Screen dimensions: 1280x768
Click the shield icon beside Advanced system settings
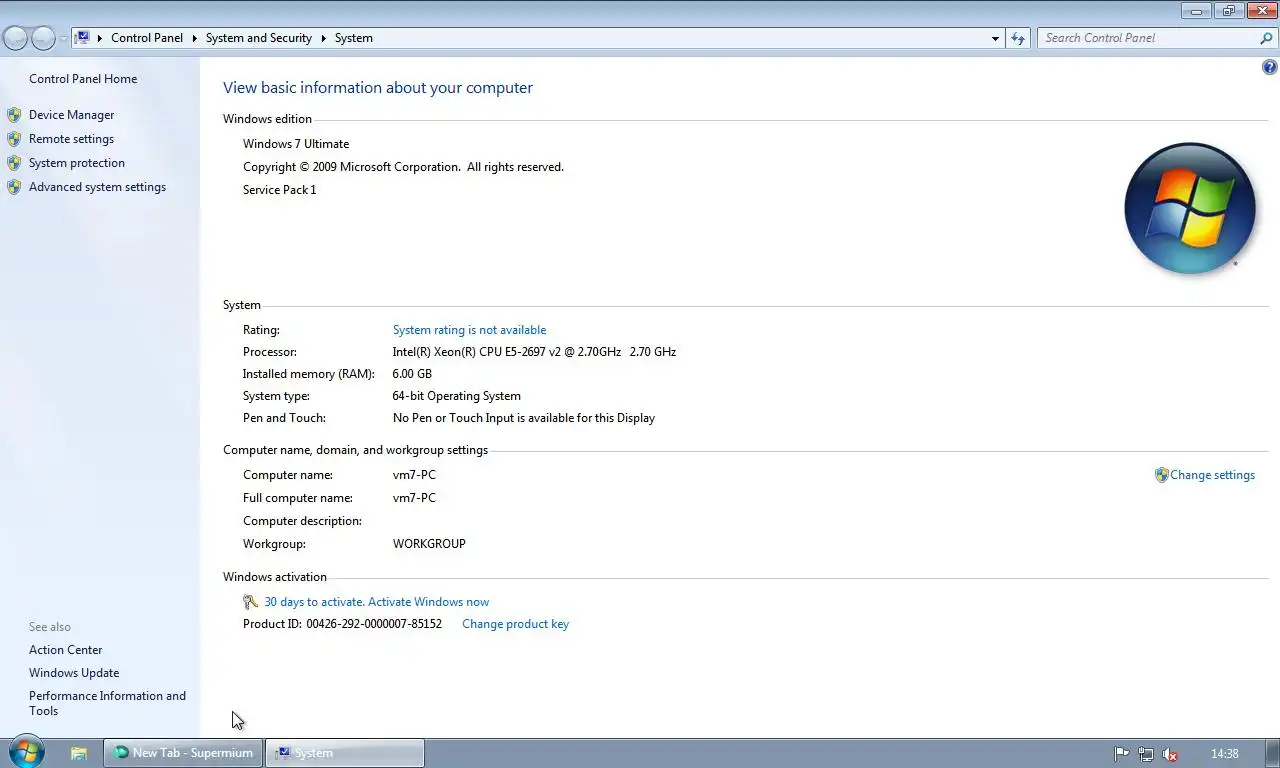(14, 187)
